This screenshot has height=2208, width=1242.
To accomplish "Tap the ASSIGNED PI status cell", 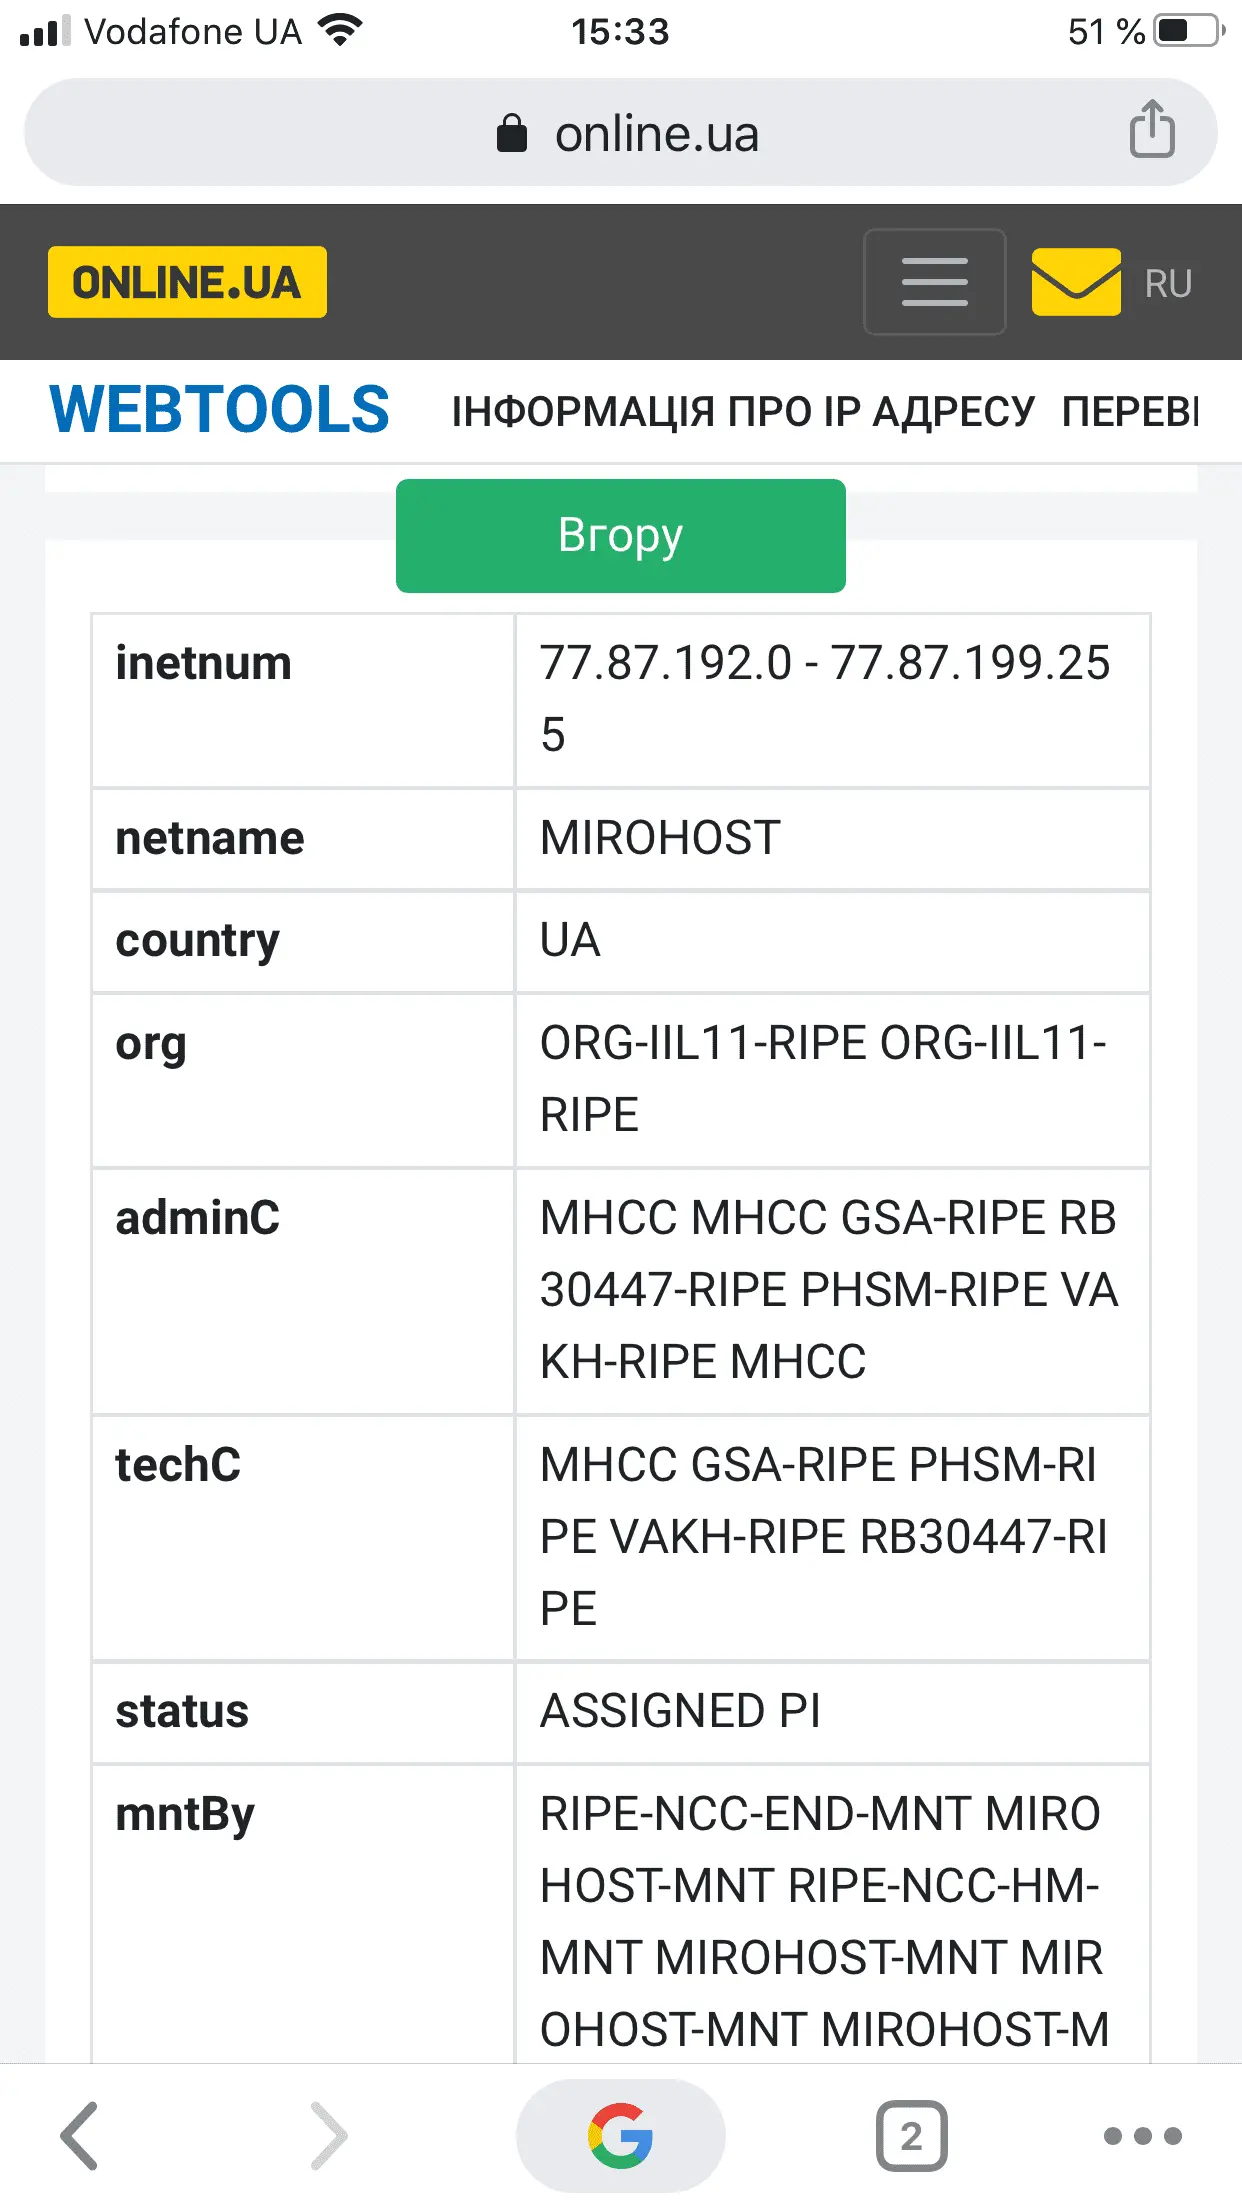I will point(680,1711).
